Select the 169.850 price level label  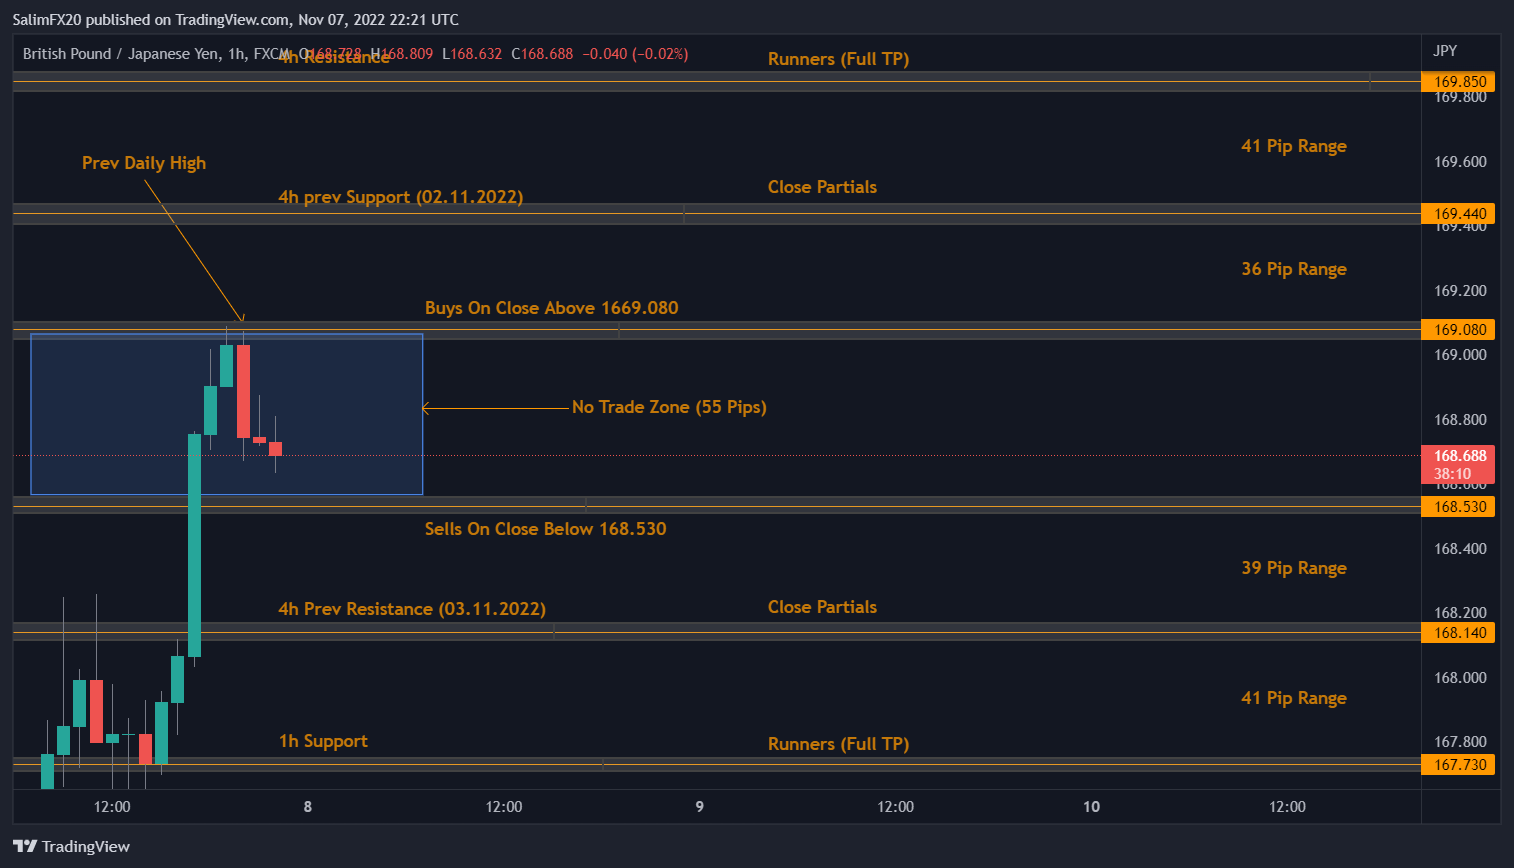(1458, 82)
